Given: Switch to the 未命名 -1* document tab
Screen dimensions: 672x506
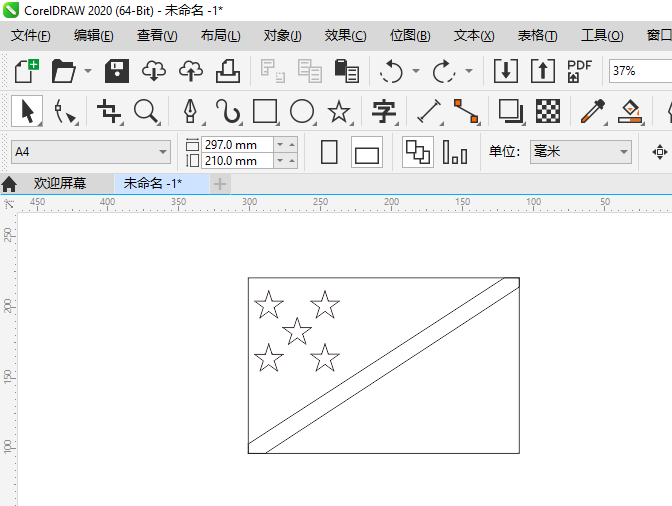Looking at the screenshot, I should [162, 183].
